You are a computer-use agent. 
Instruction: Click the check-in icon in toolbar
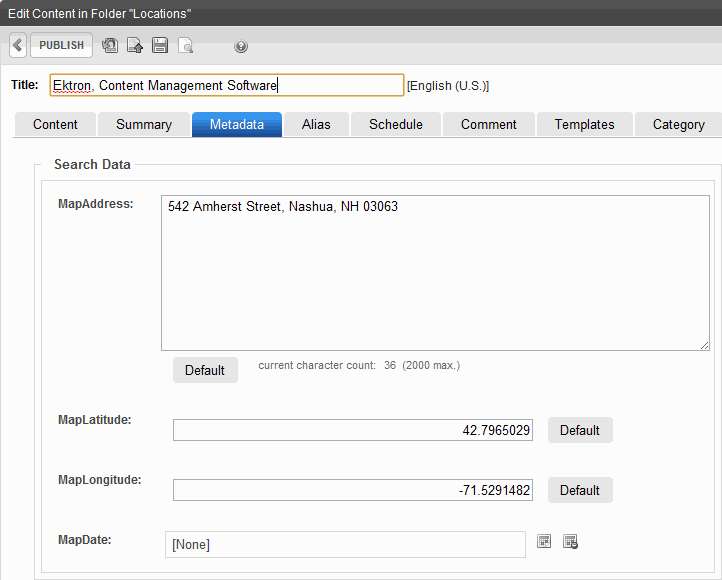pos(135,46)
